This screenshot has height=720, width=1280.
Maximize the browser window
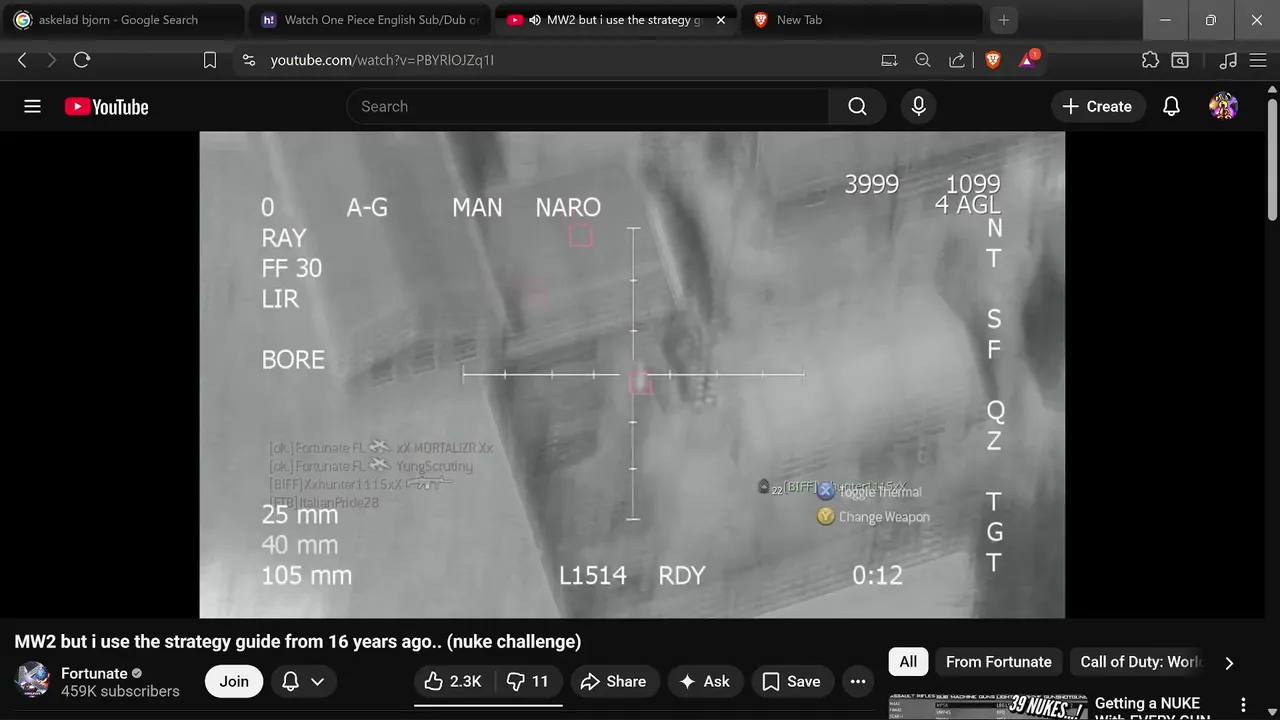tap(1211, 20)
